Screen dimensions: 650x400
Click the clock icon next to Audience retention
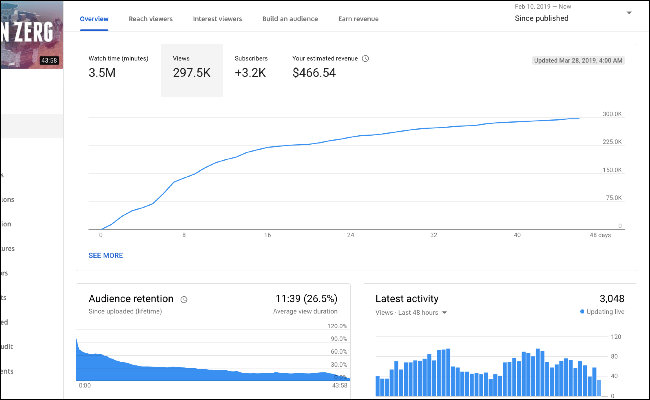point(184,299)
